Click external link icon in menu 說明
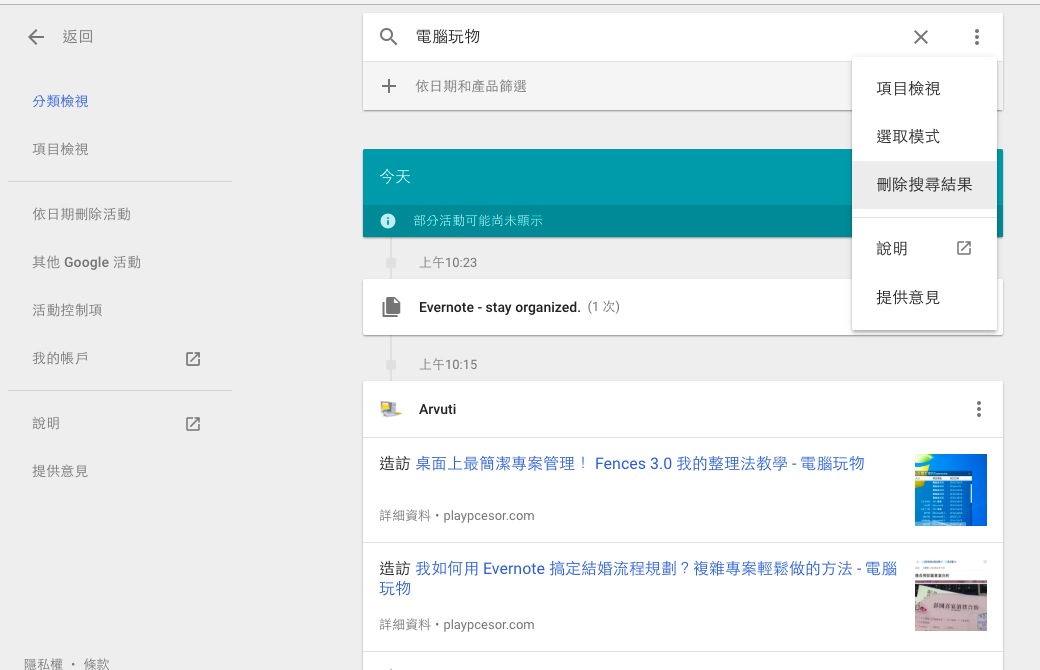 point(964,248)
